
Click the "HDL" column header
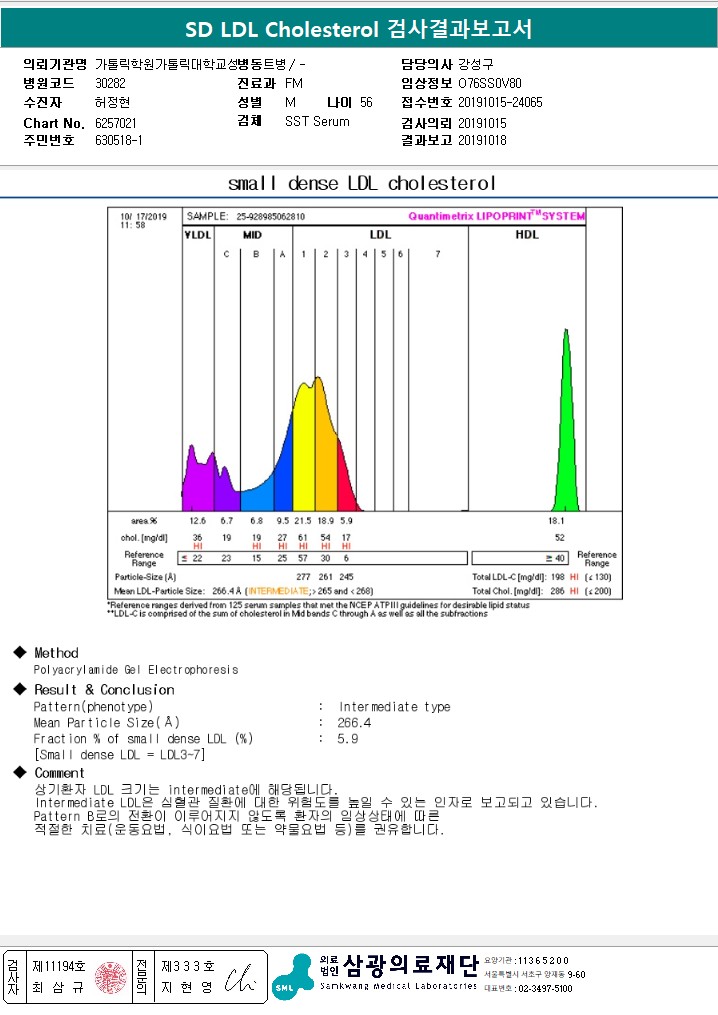coord(527,235)
